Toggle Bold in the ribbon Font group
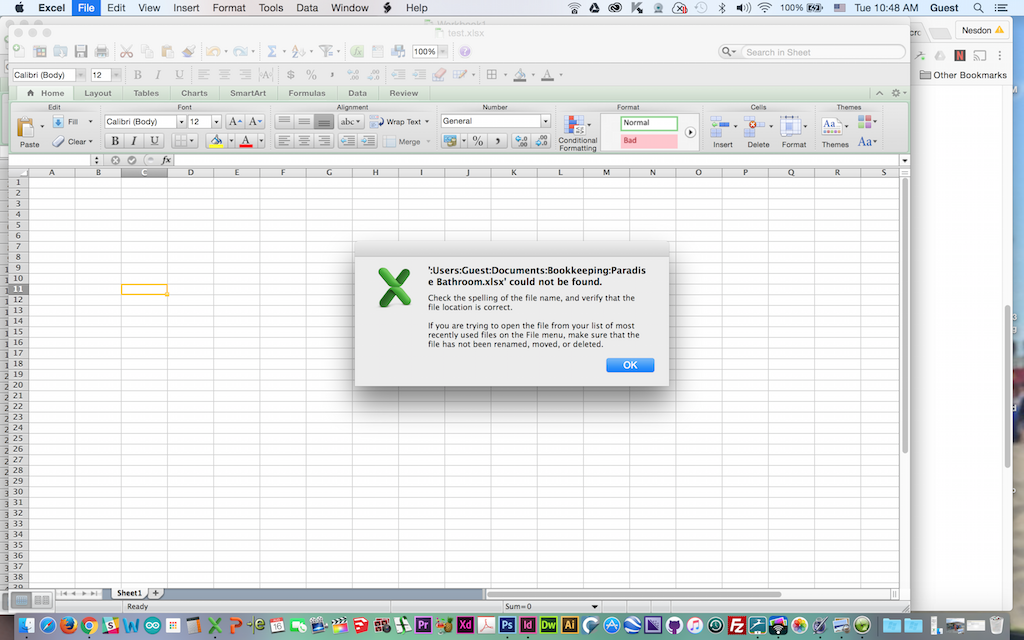This screenshot has width=1024, height=640. click(x=115, y=141)
